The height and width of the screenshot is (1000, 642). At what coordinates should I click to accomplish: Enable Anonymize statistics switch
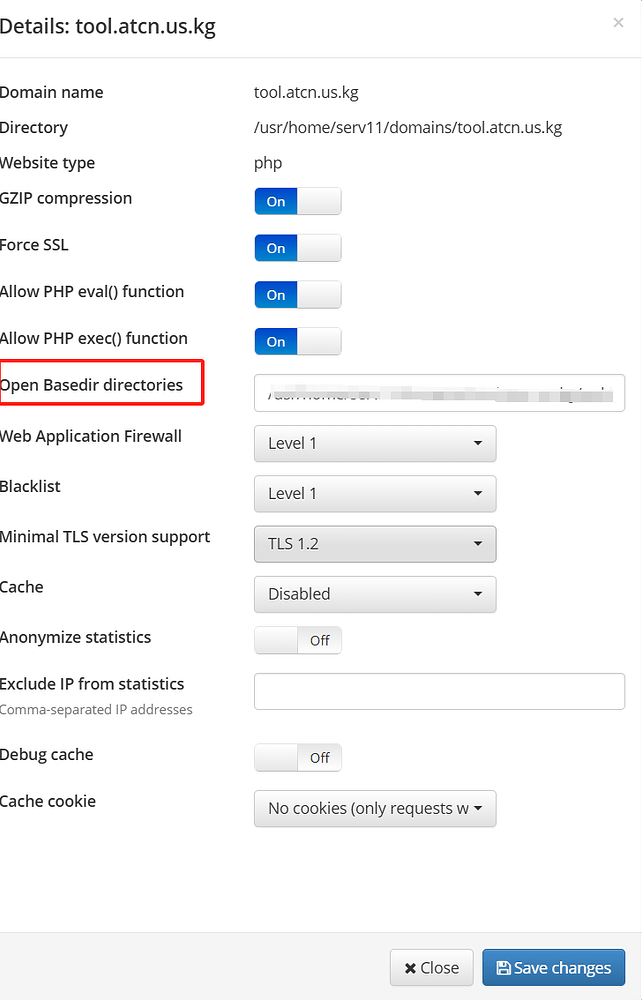(298, 640)
